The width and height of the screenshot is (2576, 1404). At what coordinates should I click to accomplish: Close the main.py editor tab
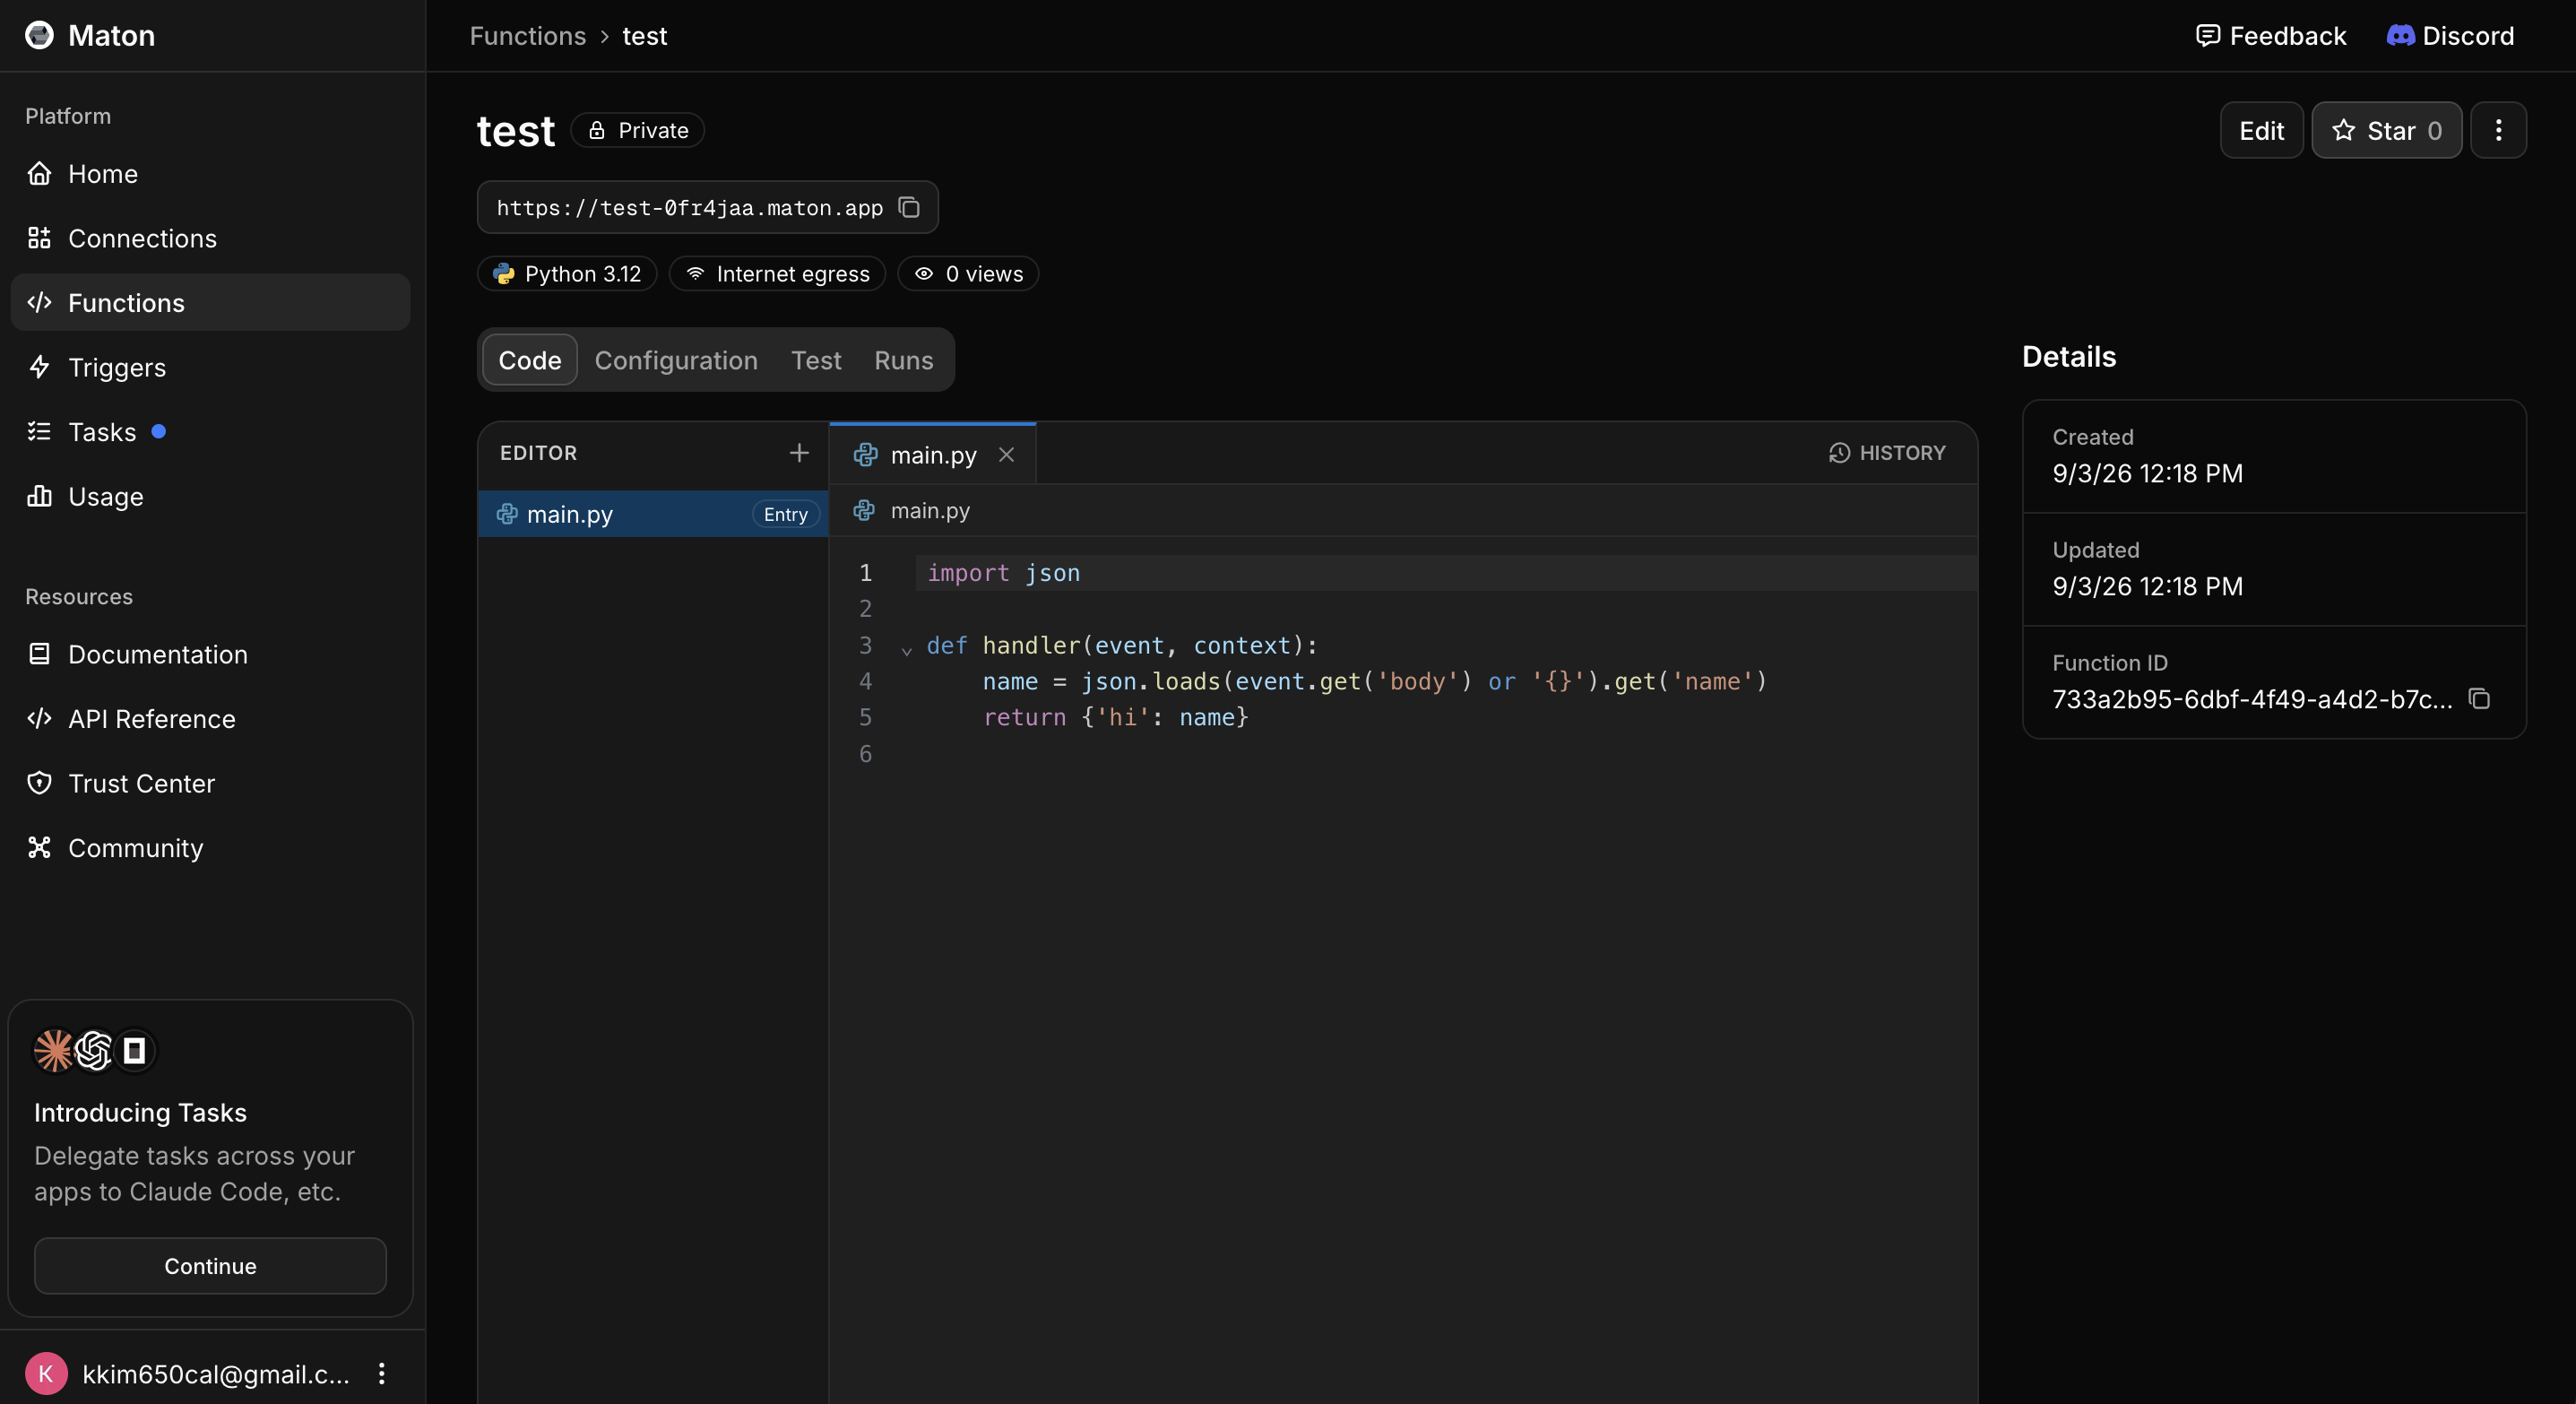tap(1006, 455)
